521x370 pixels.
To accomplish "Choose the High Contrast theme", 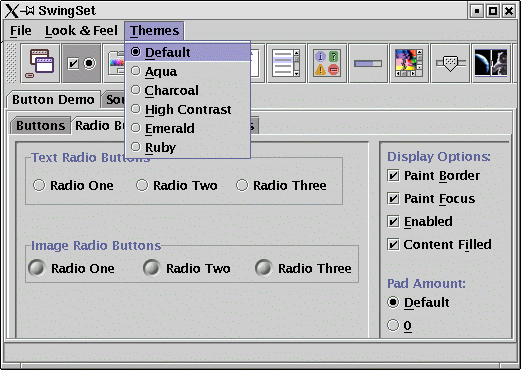I will 188,109.
